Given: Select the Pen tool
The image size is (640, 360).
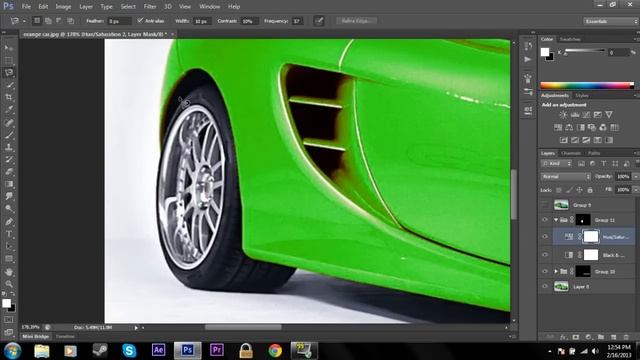Looking at the screenshot, I should (x=9, y=222).
